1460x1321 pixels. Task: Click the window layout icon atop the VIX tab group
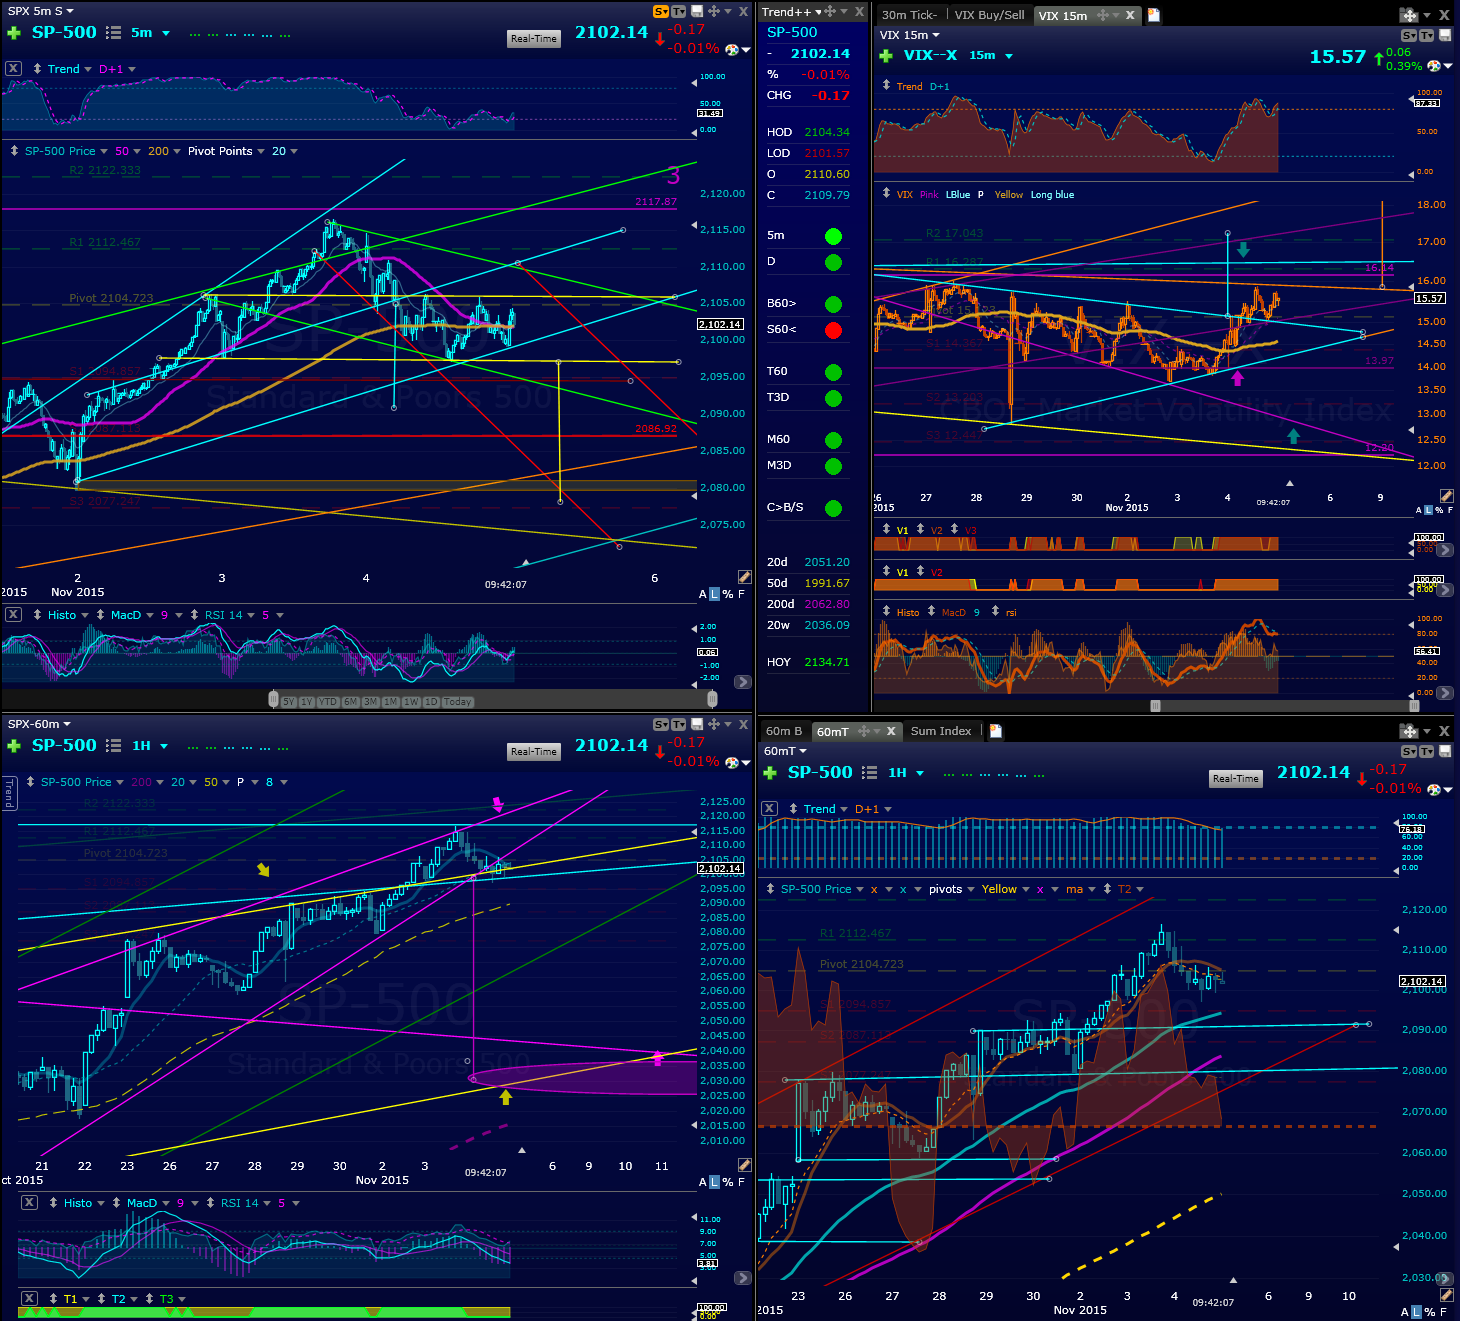1409,15
